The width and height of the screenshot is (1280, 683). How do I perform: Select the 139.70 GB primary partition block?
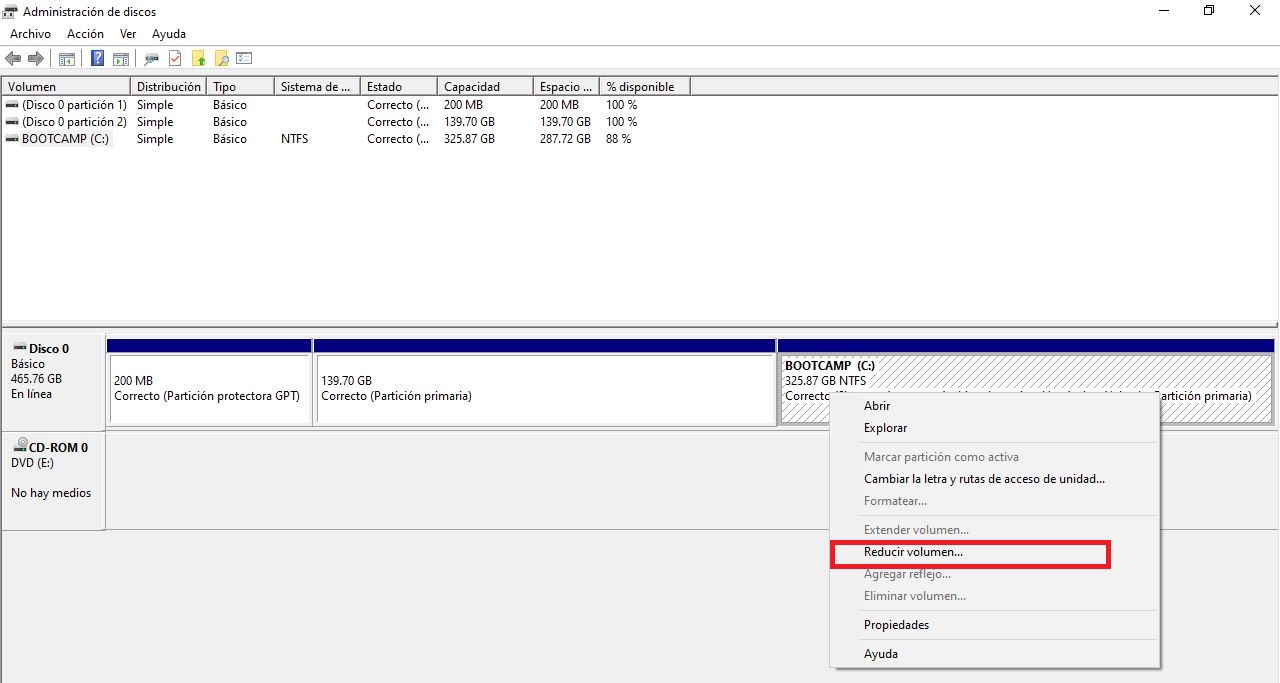(x=543, y=390)
